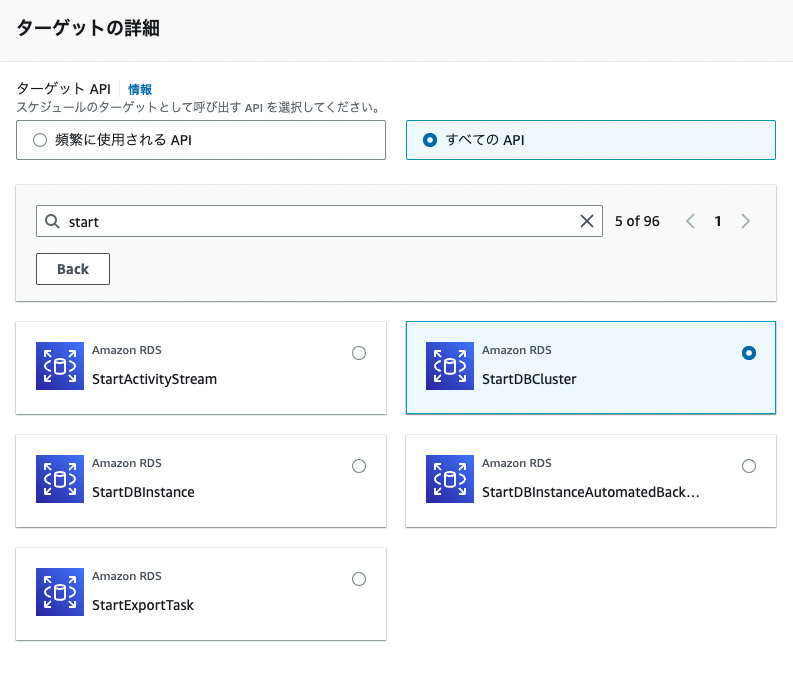This screenshot has height=677, width=793.
Task: Click the ターゲット API label
Action: pyautogui.click(x=64, y=89)
